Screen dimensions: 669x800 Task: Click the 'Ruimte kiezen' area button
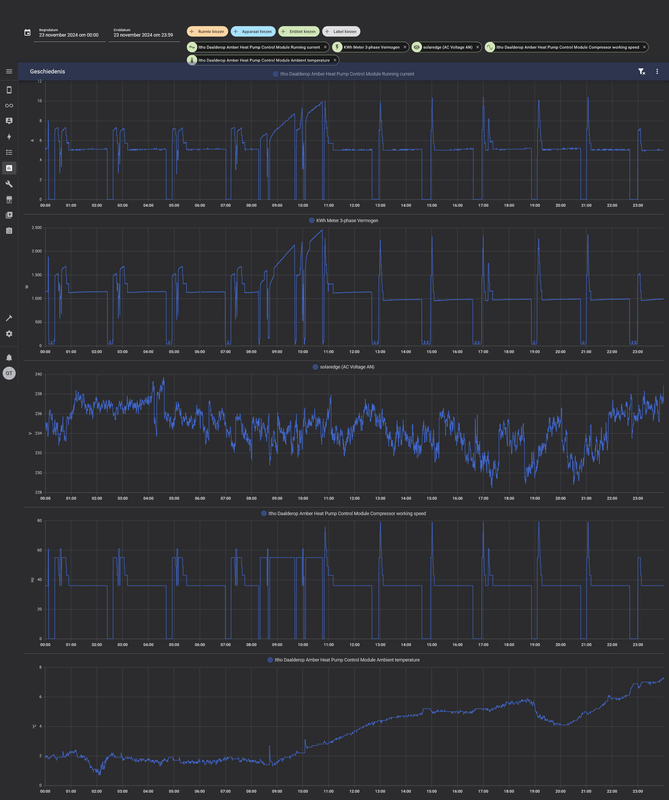pyautogui.click(x=207, y=32)
